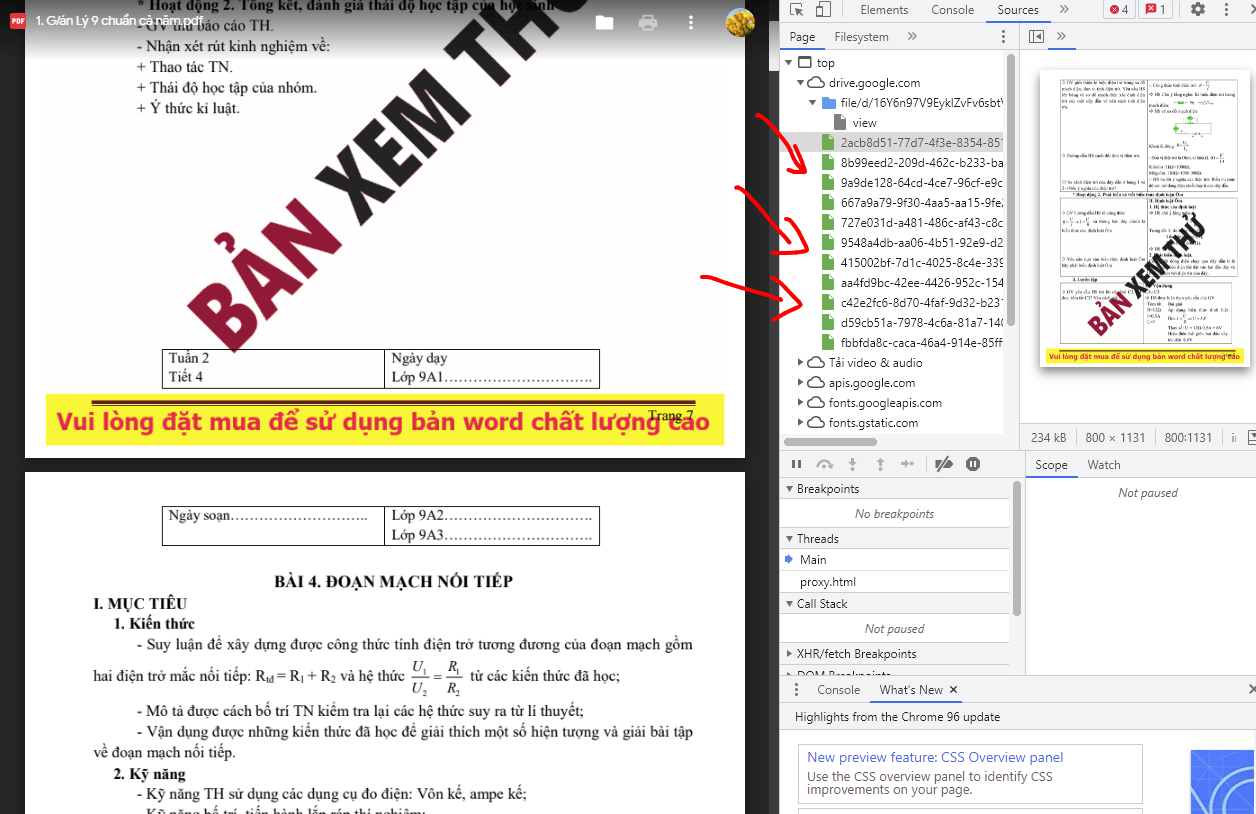Switch to the Filesystem navigator tab
Image resolution: width=1256 pixels, height=814 pixels.
861,37
